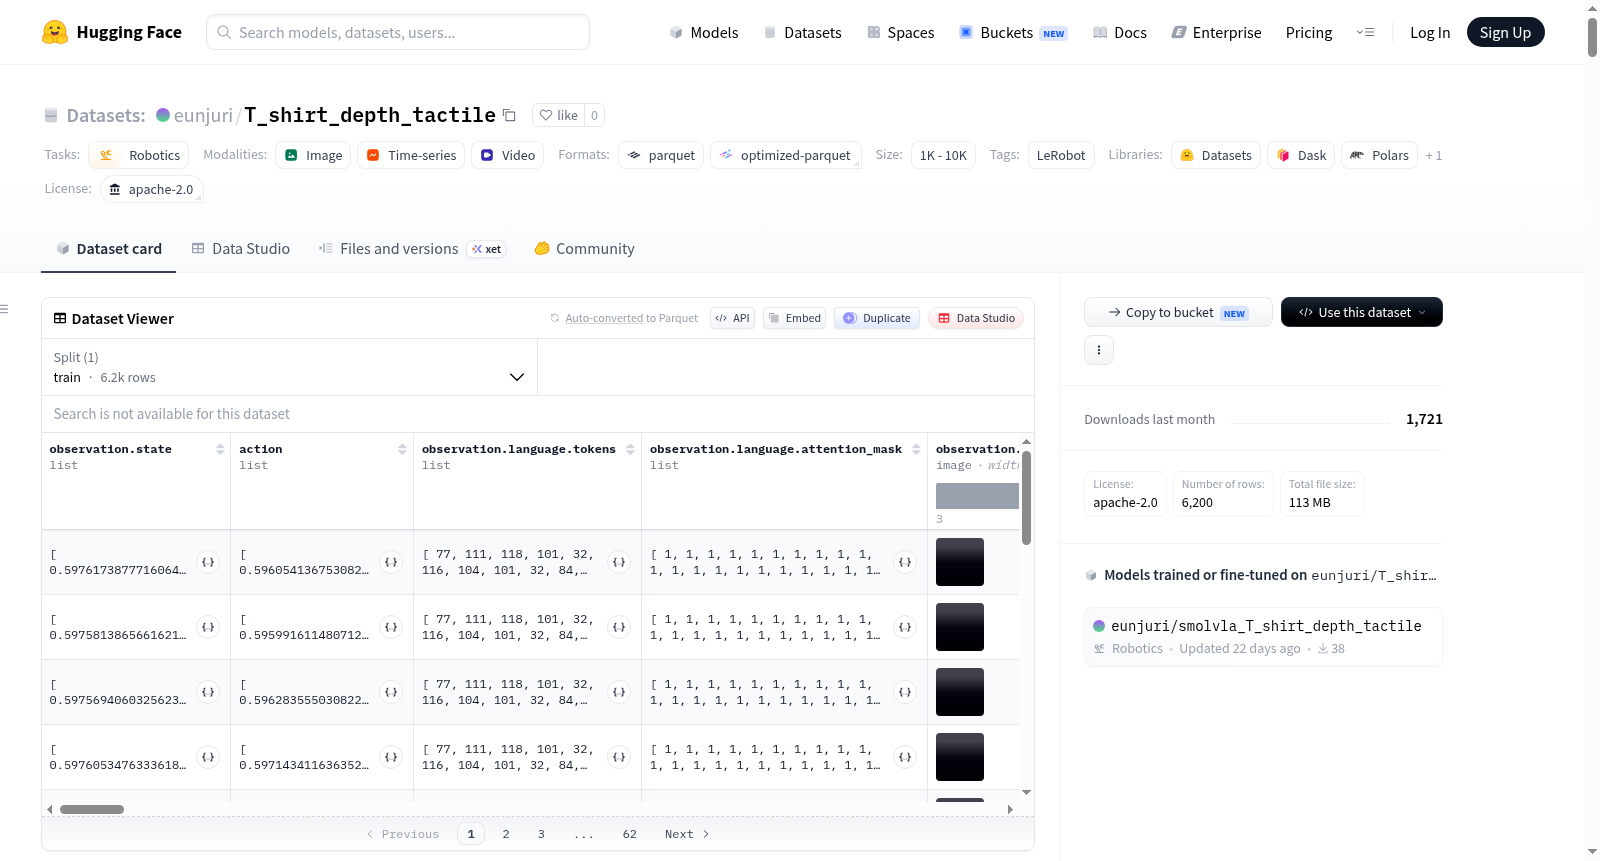Screen dimensions: 1600x861
Task: Open Buckets in the navigation
Action: click(x=1013, y=32)
